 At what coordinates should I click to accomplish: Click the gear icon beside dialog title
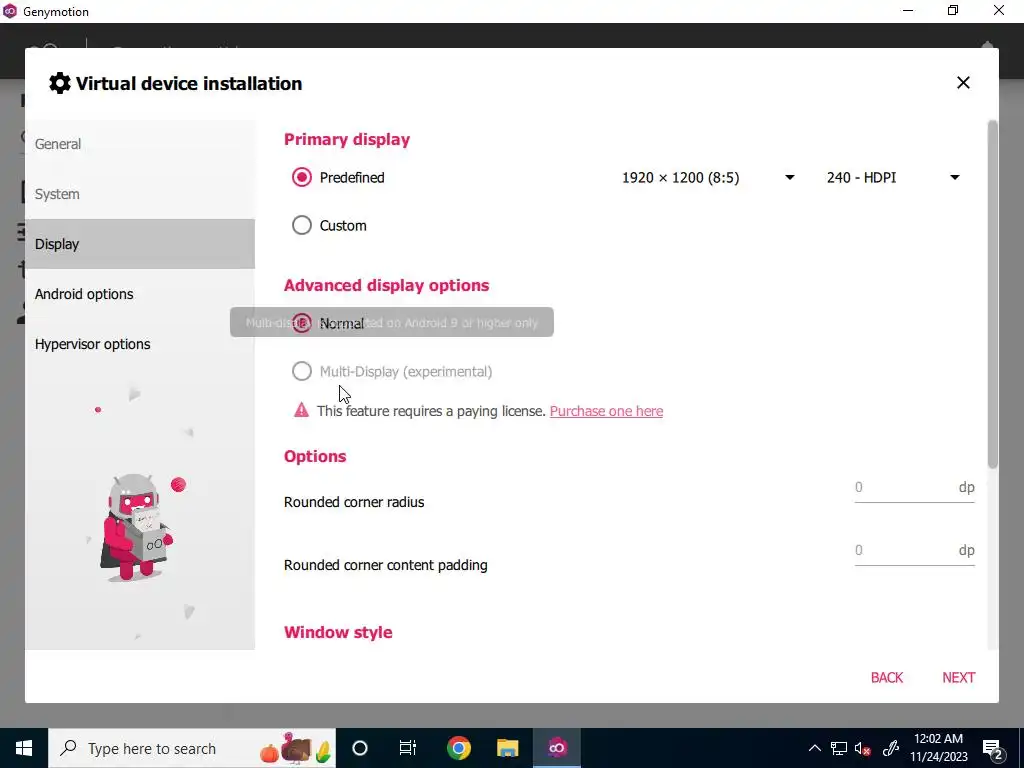(59, 84)
